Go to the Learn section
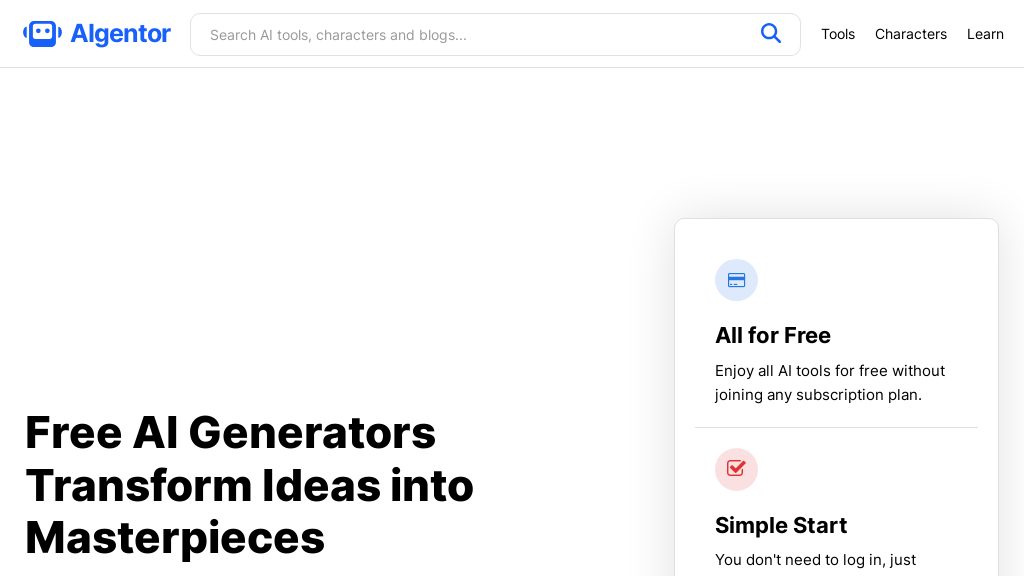Image resolution: width=1024 pixels, height=576 pixels. click(985, 34)
